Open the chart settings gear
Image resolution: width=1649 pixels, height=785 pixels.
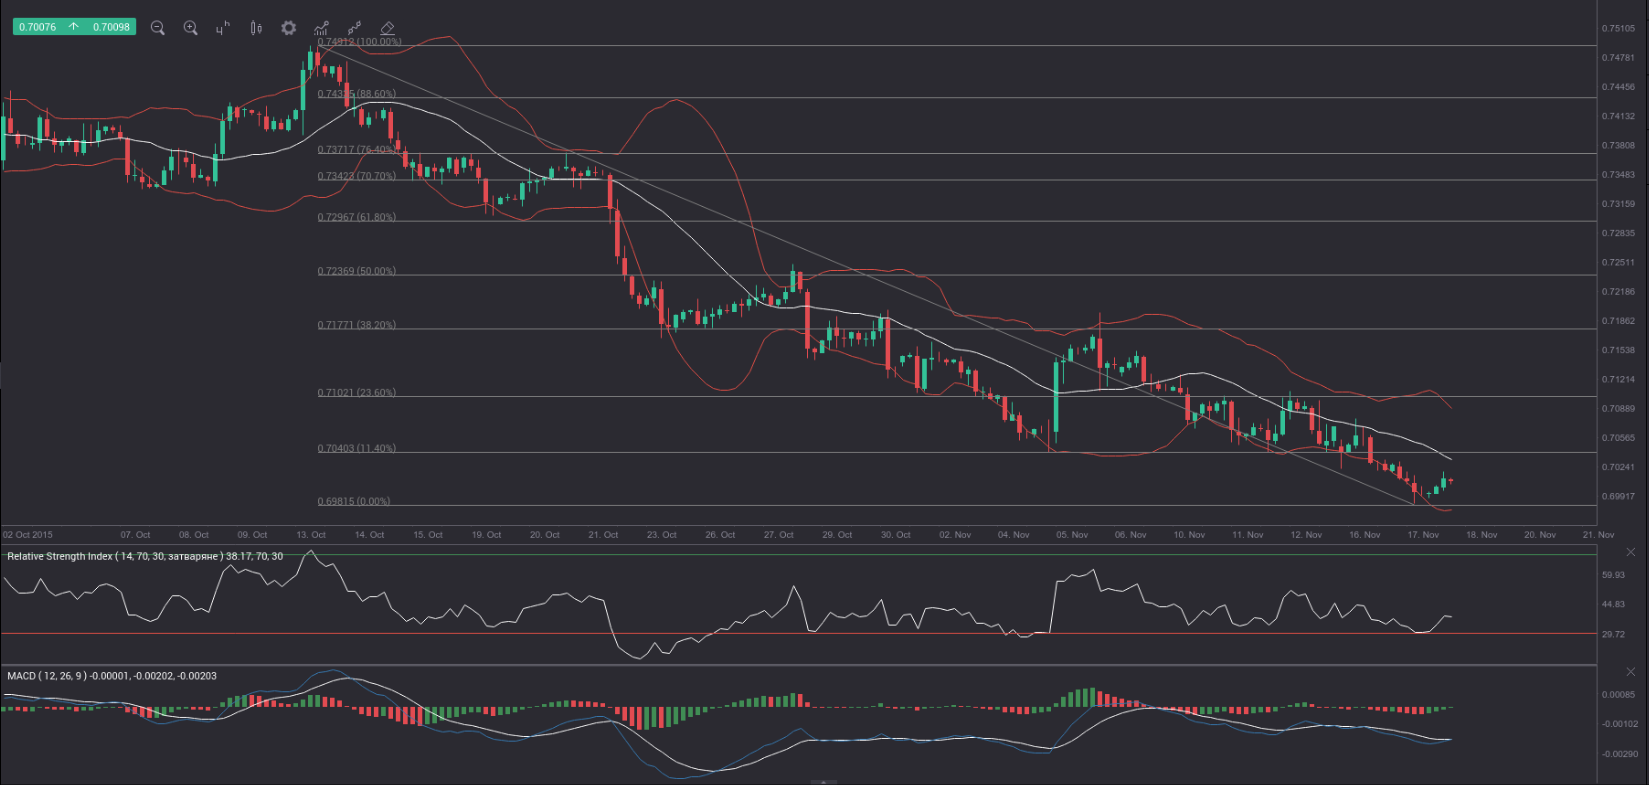(x=288, y=28)
